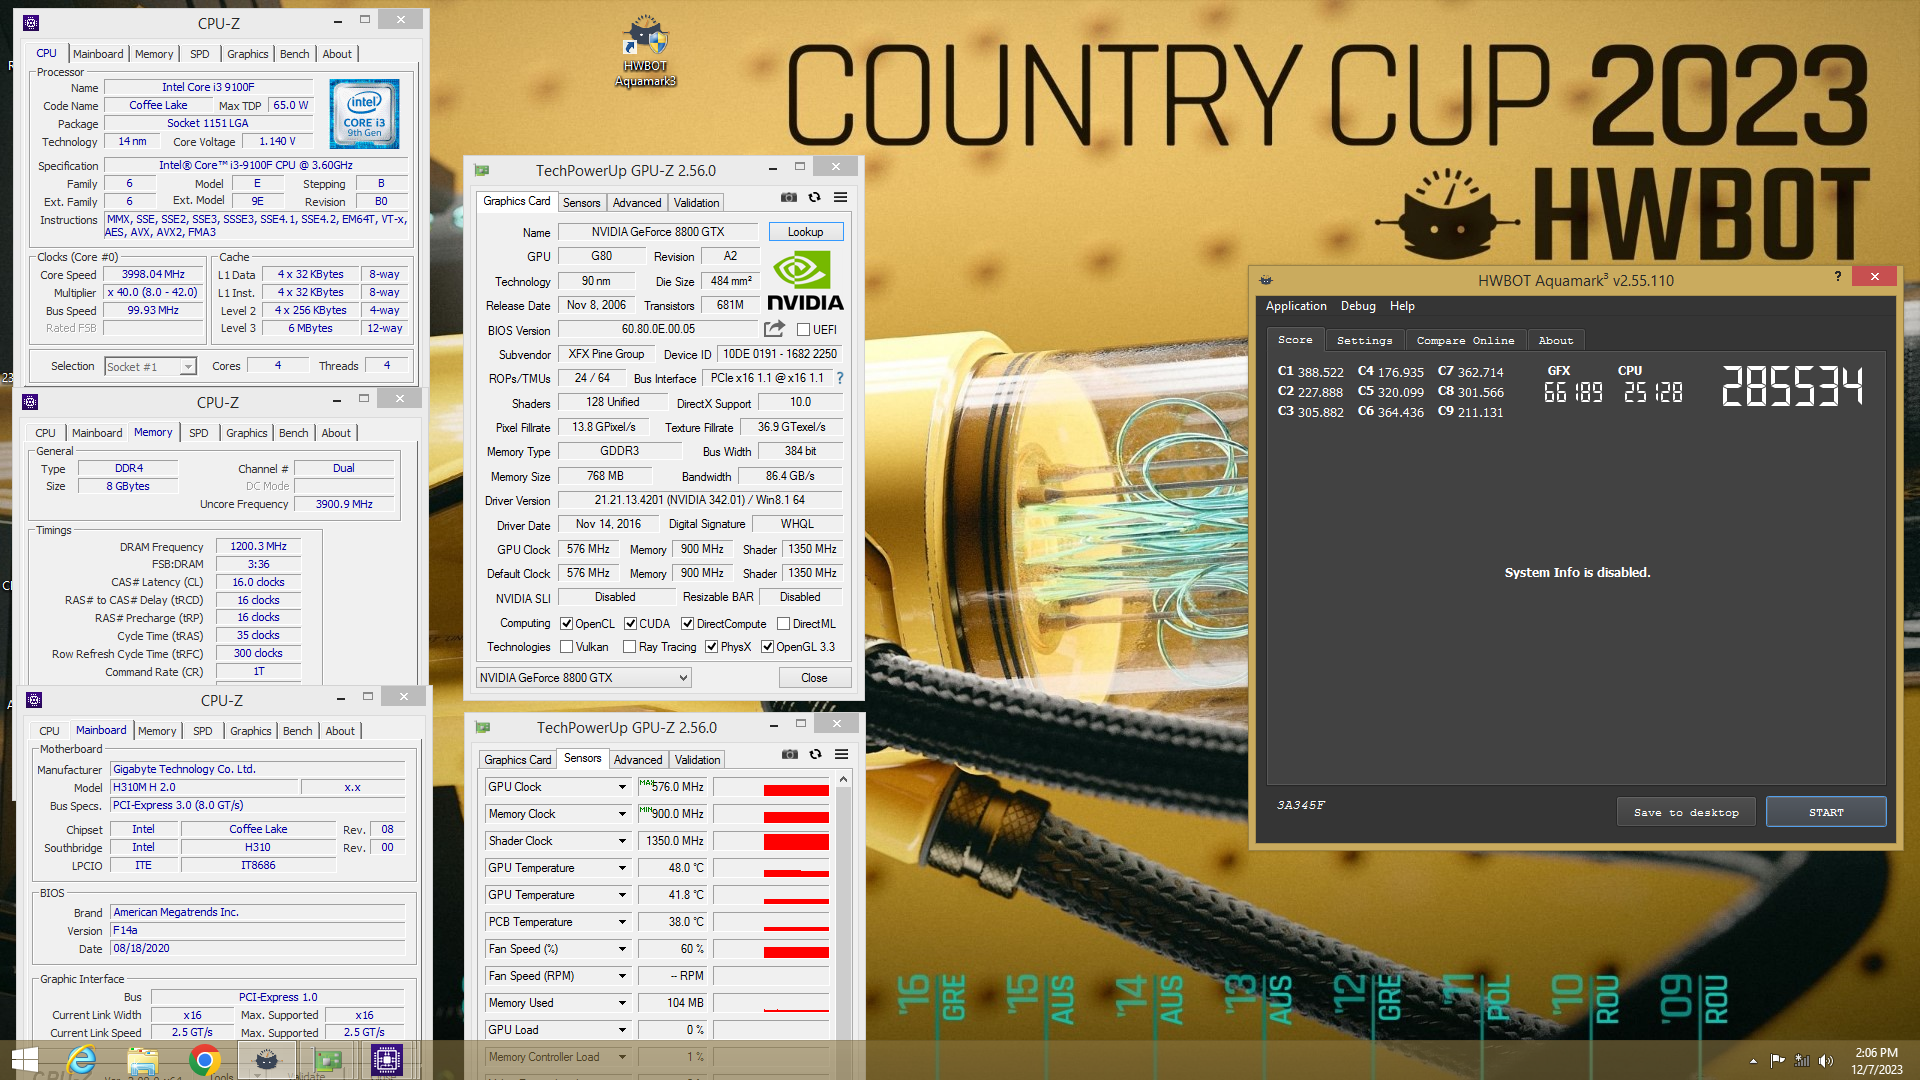Switch to the Bench tab in top CPU-Z window
This screenshot has height=1080, width=1920.
(x=294, y=54)
